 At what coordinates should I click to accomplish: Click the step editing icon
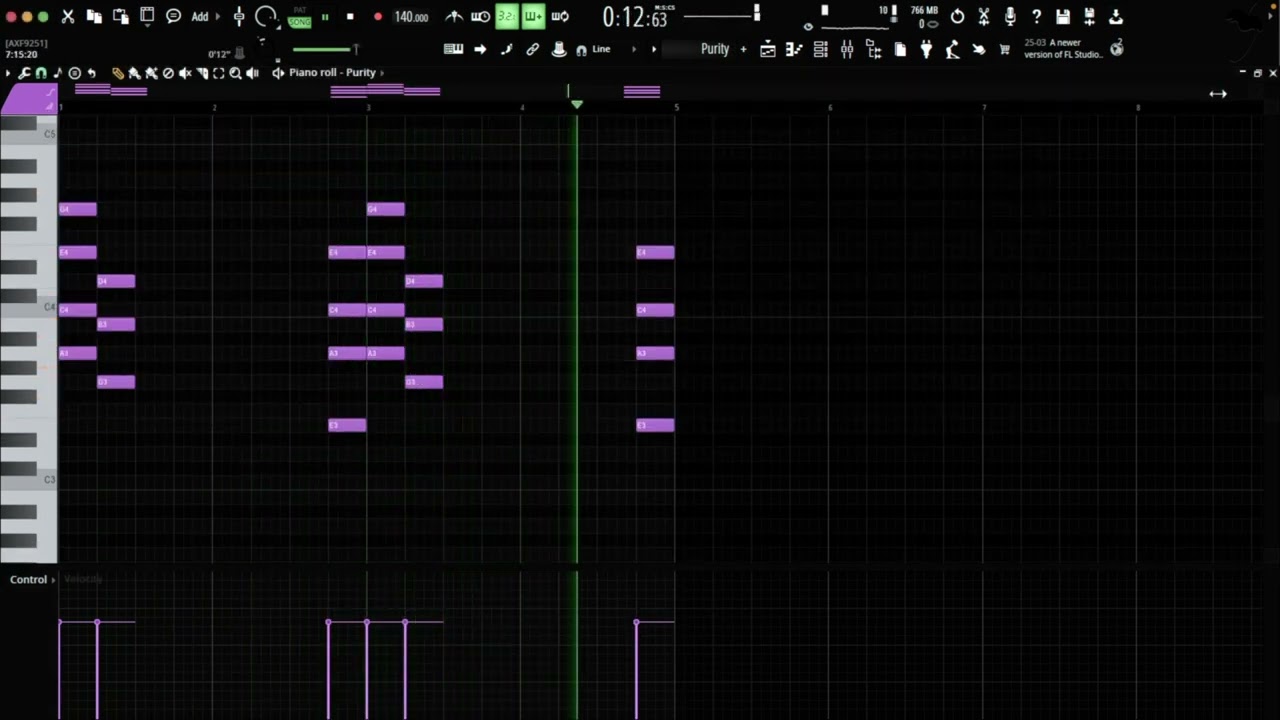(x=506, y=49)
